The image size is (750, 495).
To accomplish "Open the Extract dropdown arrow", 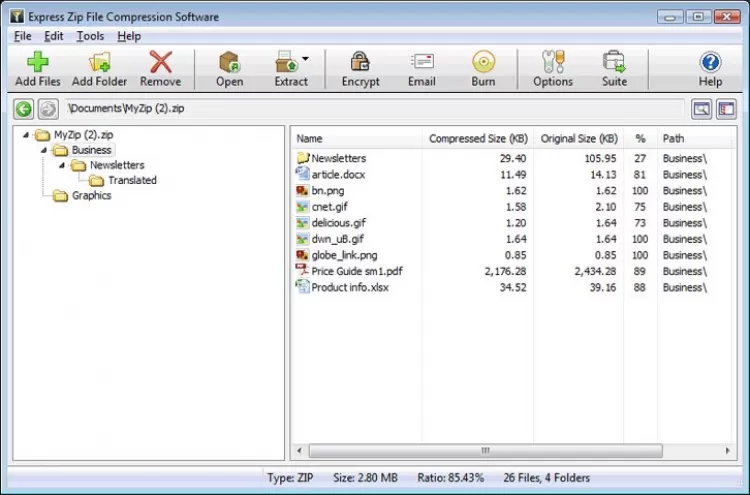I will coord(305,59).
